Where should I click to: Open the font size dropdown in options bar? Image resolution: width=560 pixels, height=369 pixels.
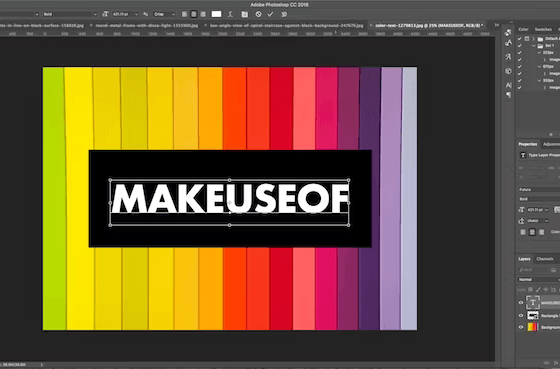tap(136, 14)
